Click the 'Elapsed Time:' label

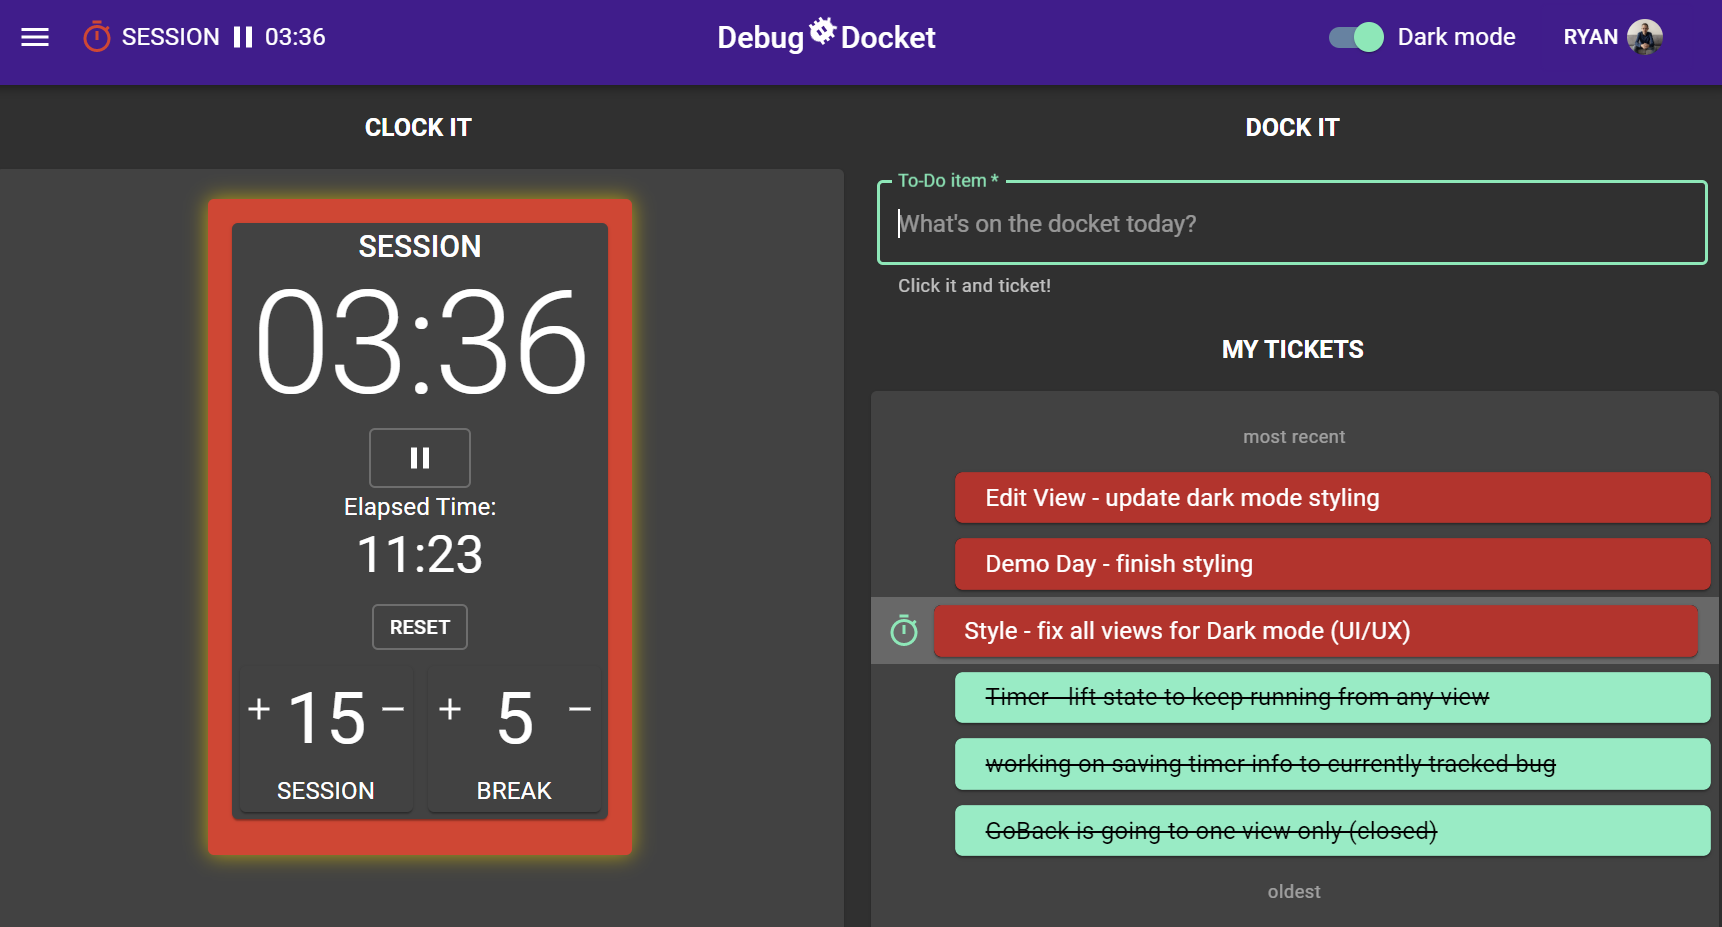tap(420, 507)
